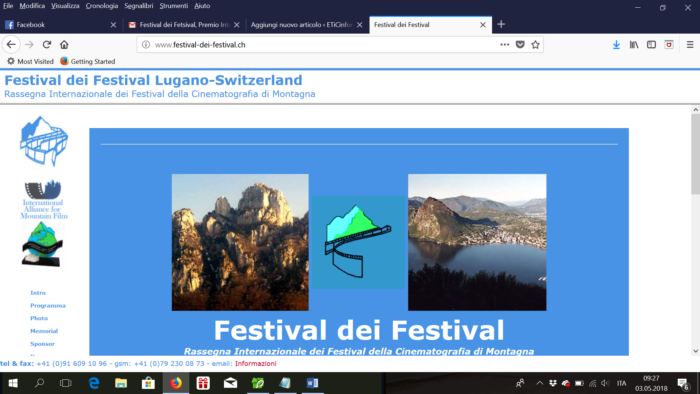Image resolution: width=700 pixels, height=394 pixels.
Task: Open the Photo page link
Action: click(x=39, y=318)
